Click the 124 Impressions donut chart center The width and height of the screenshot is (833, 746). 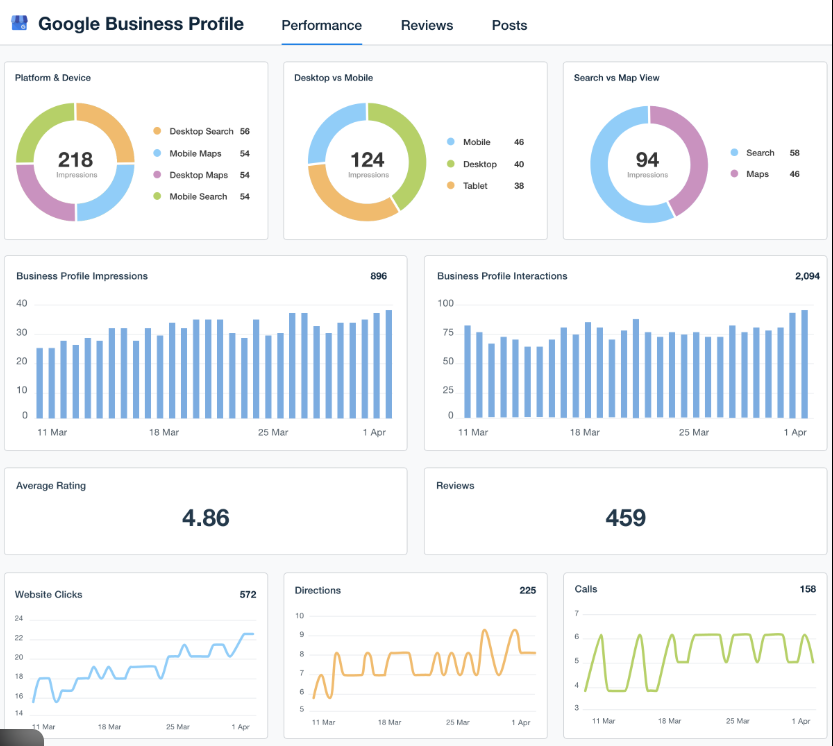367,162
